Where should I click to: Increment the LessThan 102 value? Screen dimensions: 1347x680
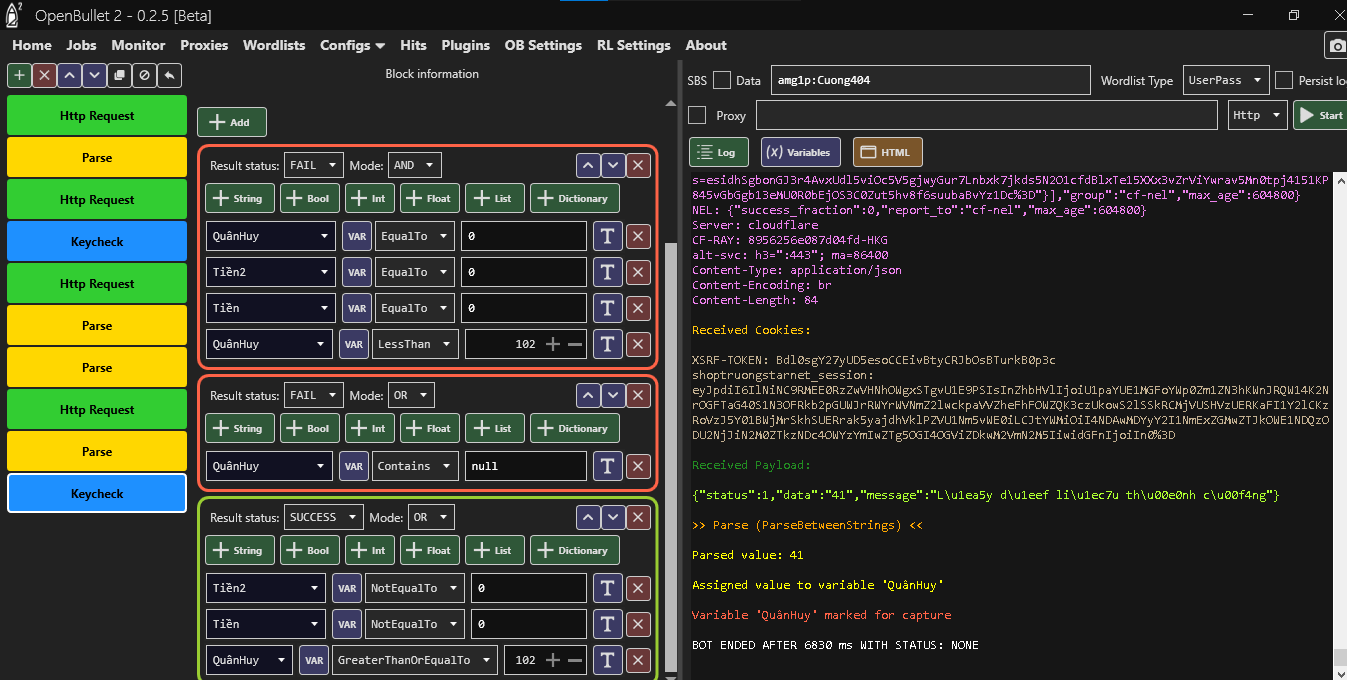tap(553, 344)
